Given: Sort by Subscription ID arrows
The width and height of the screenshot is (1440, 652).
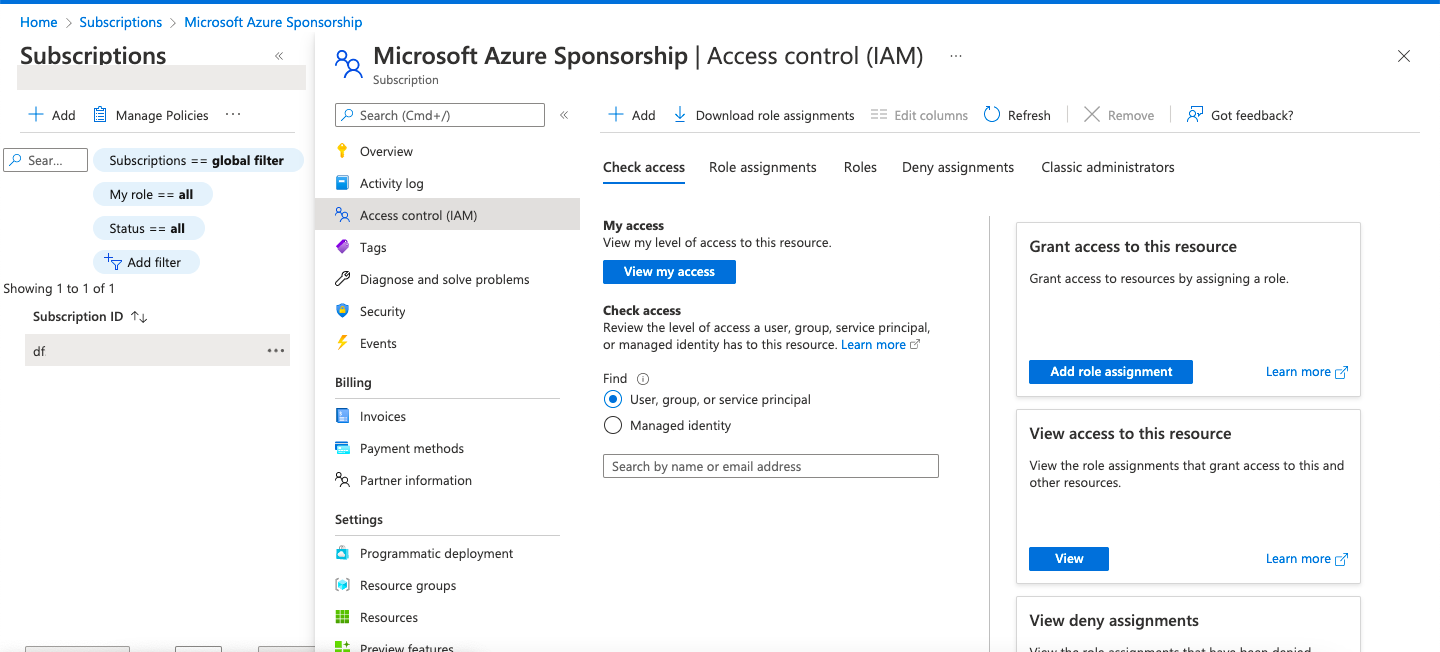Looking at the screenshot, I should pyautogui.click(x=139, y=317).
